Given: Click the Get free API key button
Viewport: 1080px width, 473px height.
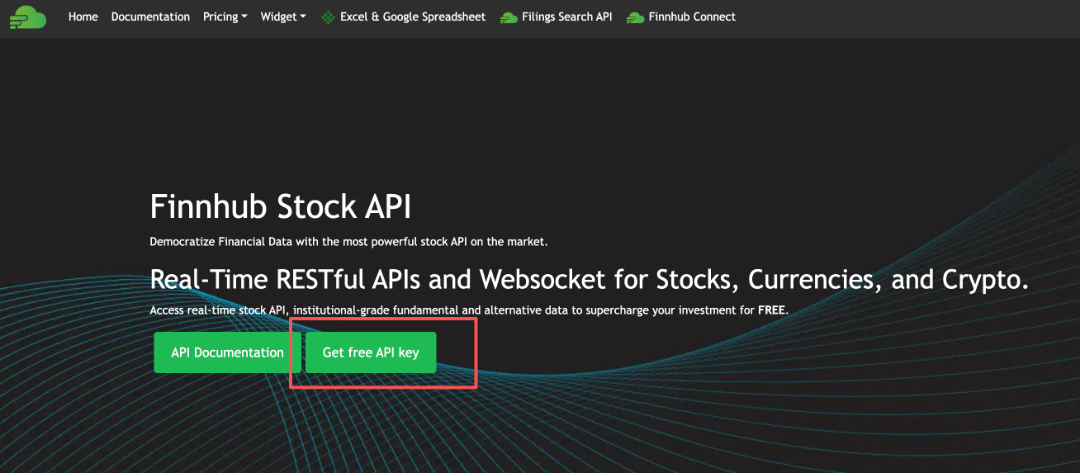Looking at the screenshot, I should click(x=370, y=353).
